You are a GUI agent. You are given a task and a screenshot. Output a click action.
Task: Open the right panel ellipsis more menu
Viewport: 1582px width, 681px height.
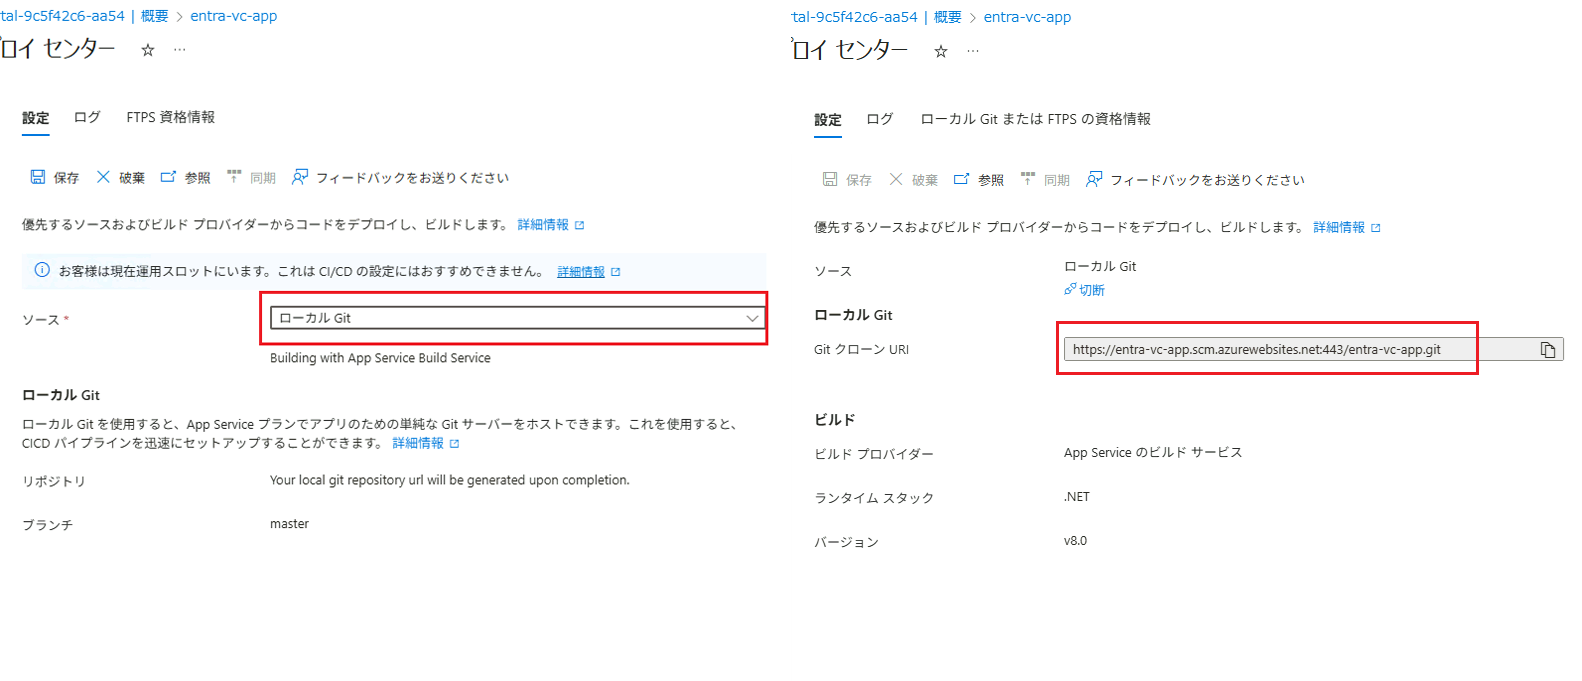pyautogui.click(x=973, y=52)
